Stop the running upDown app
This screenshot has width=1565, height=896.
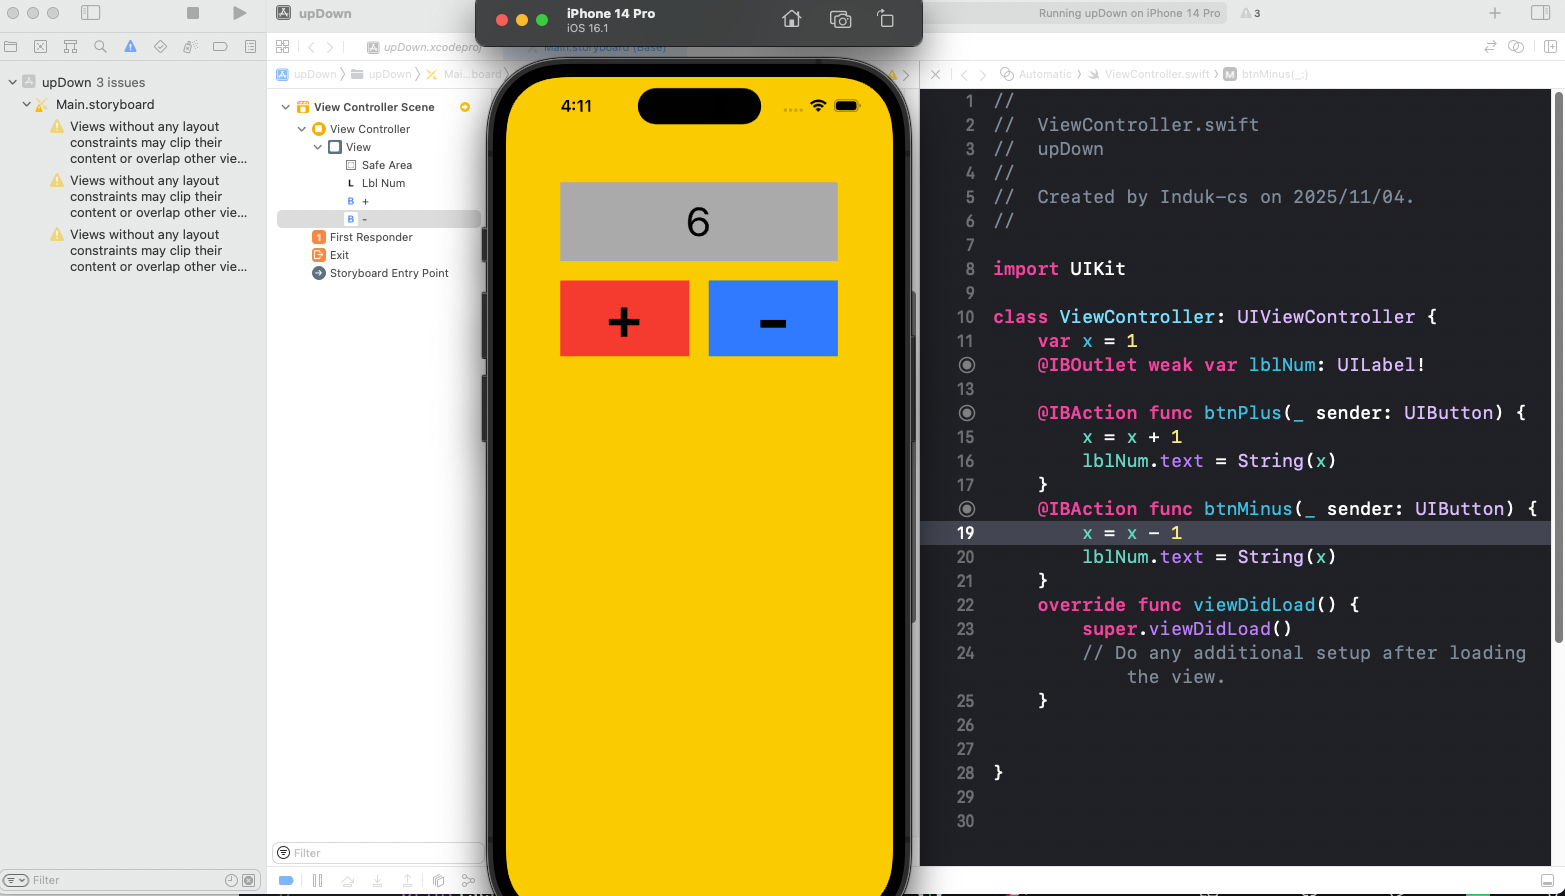193,13
